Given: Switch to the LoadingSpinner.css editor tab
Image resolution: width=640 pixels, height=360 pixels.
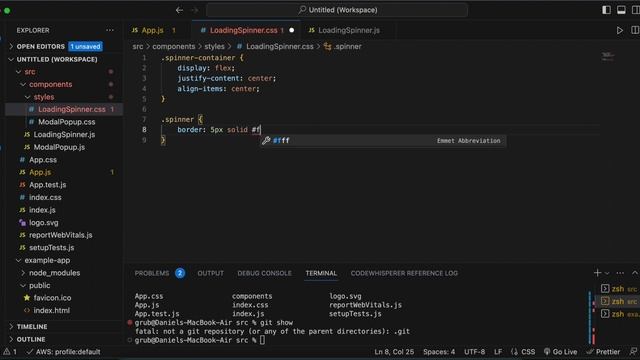Looking at the screenshot, I should click(246, 30).
